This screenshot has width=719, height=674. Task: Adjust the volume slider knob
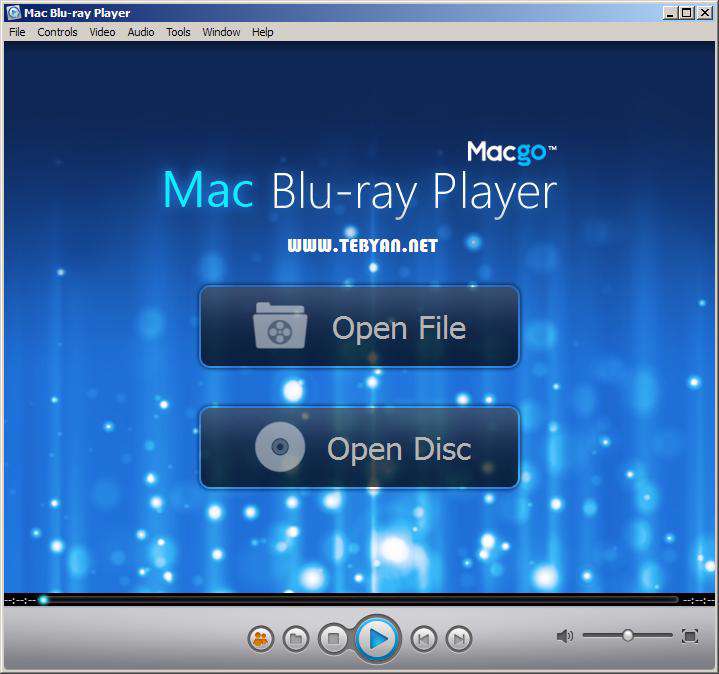tap(628, 635)
